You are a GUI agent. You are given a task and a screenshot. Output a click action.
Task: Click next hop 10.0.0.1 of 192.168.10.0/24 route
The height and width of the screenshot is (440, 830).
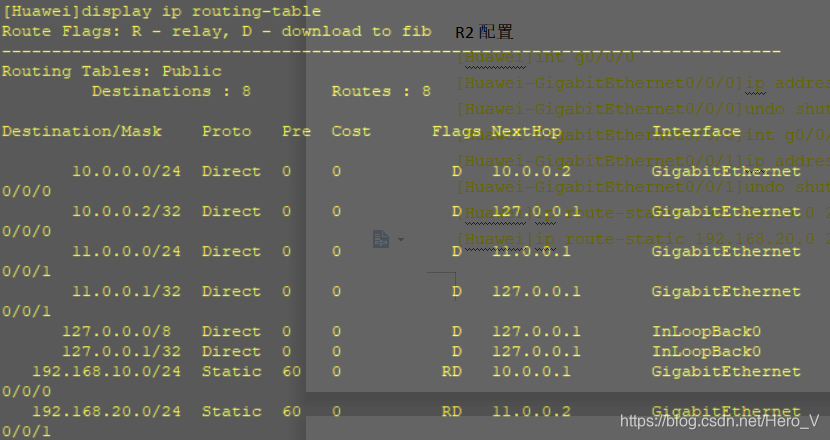point(531,371)
